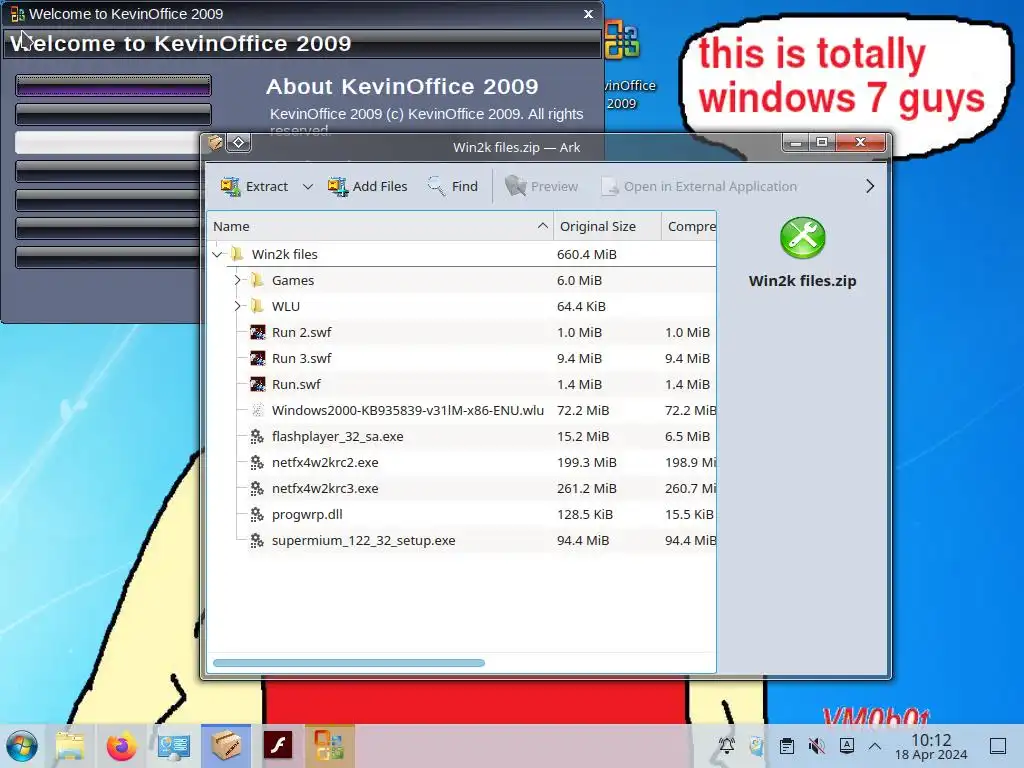Image resolution: width=1024 pixels, height=768 pixels.
Task: Open the clipboard tray icon
Action: pyautogui.click(x=787, y=746)
